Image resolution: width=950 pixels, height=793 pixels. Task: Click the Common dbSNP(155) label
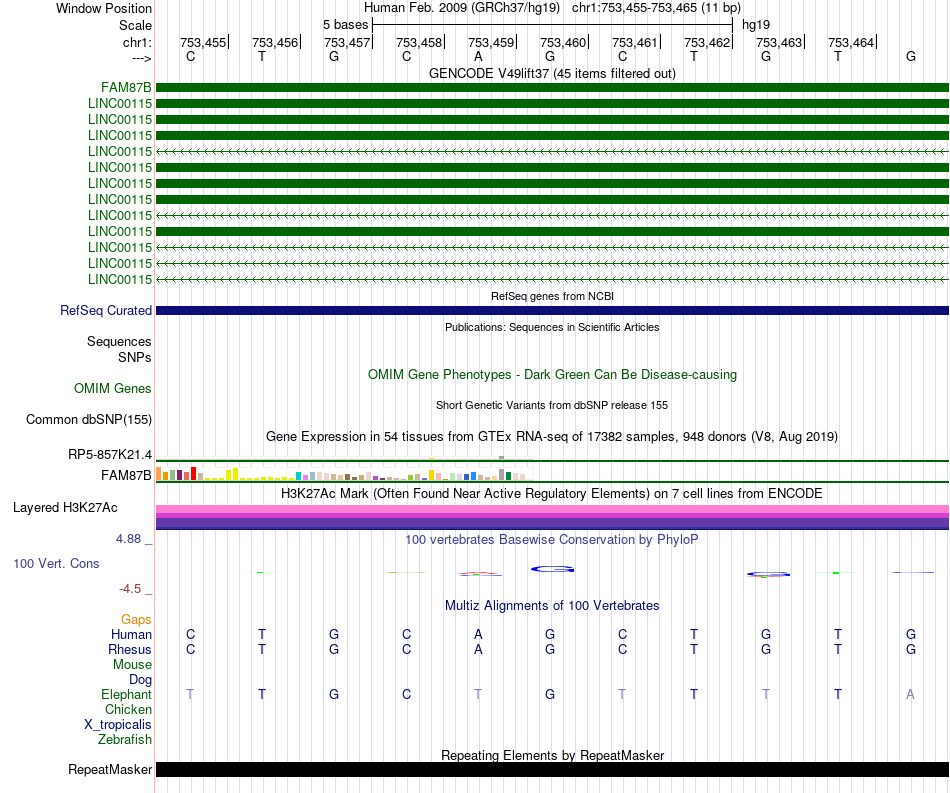(x=88, y=420)
